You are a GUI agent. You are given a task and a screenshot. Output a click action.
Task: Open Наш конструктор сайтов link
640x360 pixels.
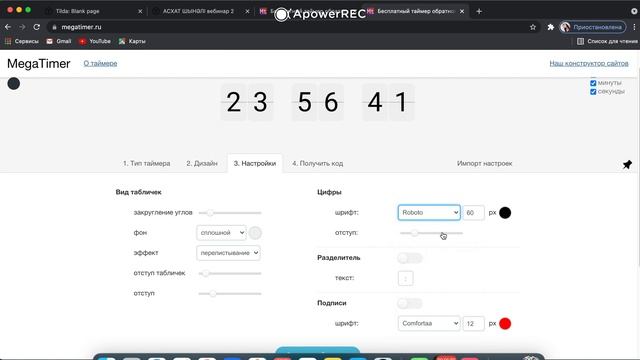(x=589, y=63)
